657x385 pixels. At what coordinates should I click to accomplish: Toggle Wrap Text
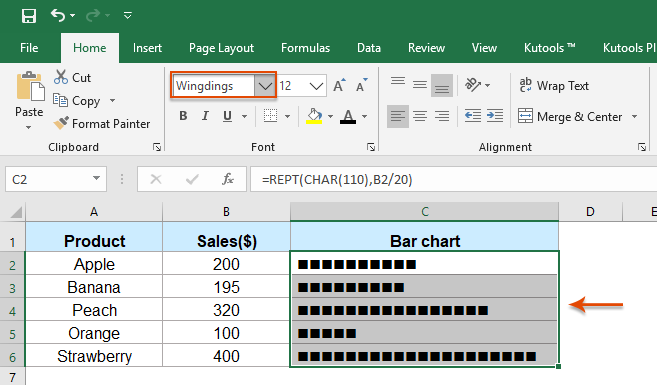point(554,85)
